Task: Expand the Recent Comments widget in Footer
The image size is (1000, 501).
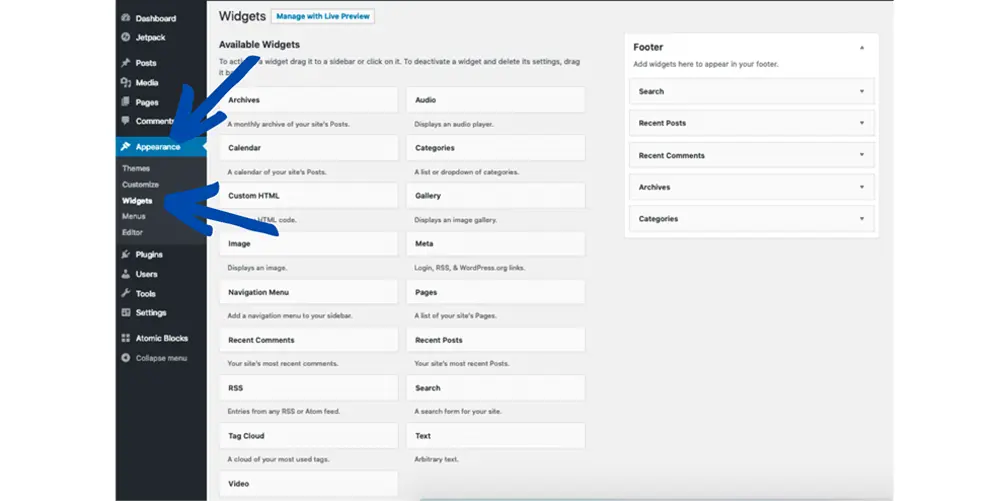Action: point(862,155)
